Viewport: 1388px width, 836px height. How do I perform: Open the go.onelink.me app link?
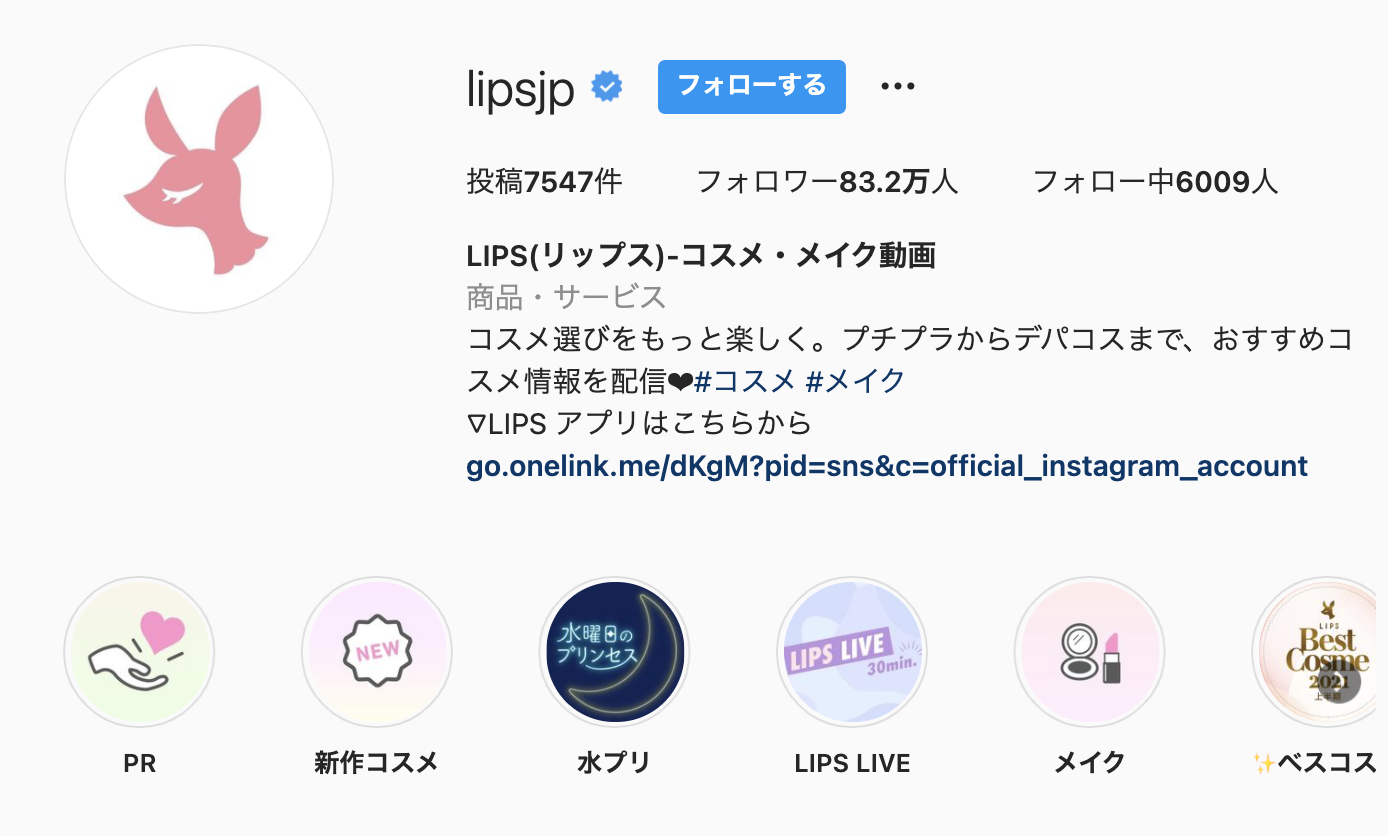(x=887, y=466)
